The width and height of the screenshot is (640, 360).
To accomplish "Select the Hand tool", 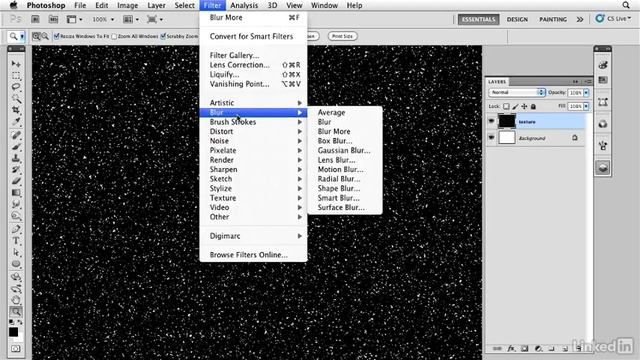I will pyautogui.click(x=16, y=300).
